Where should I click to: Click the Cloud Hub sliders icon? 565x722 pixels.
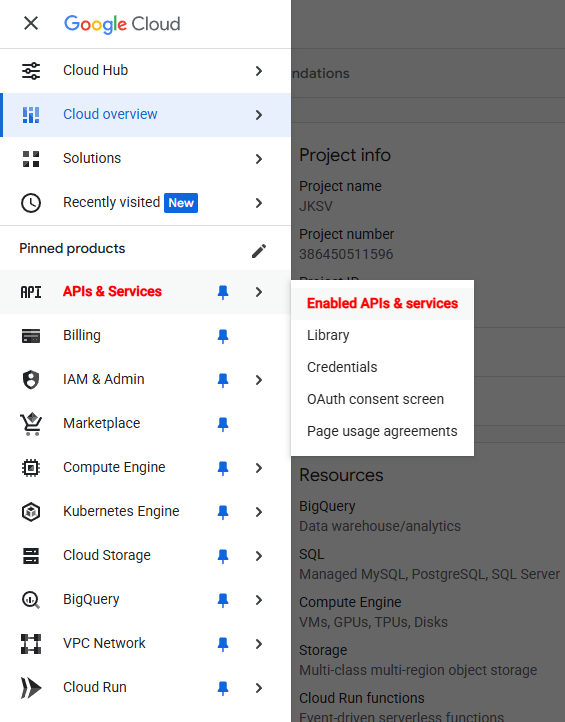(x=31, y=70)
